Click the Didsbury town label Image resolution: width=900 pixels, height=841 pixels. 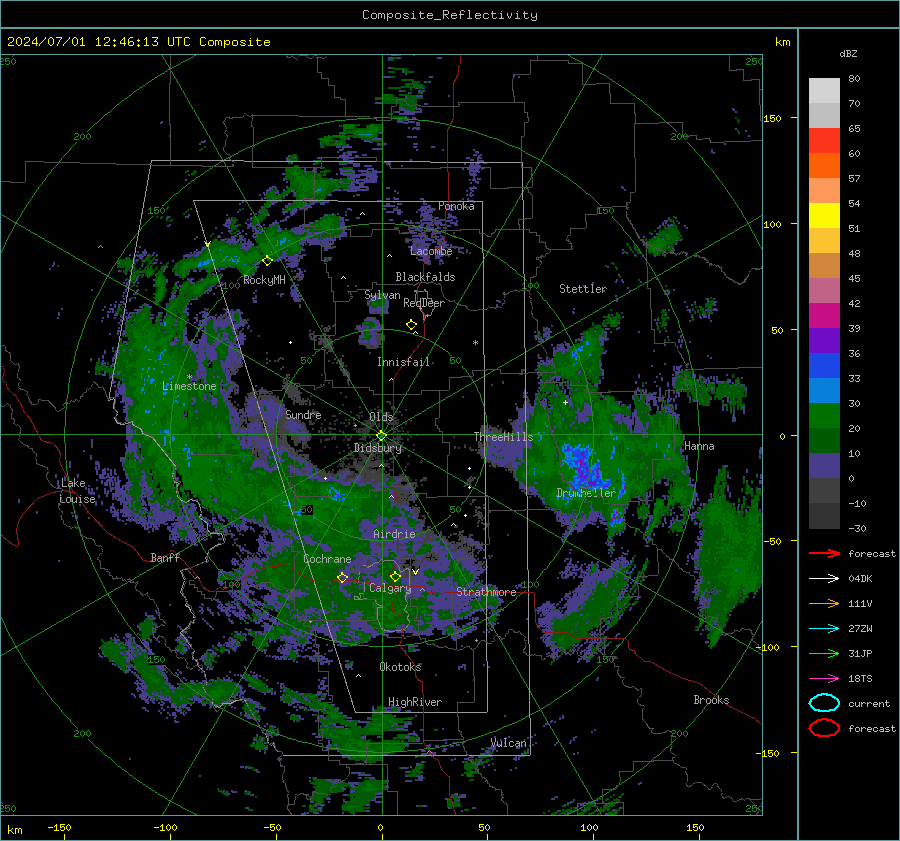coord(378,448)
